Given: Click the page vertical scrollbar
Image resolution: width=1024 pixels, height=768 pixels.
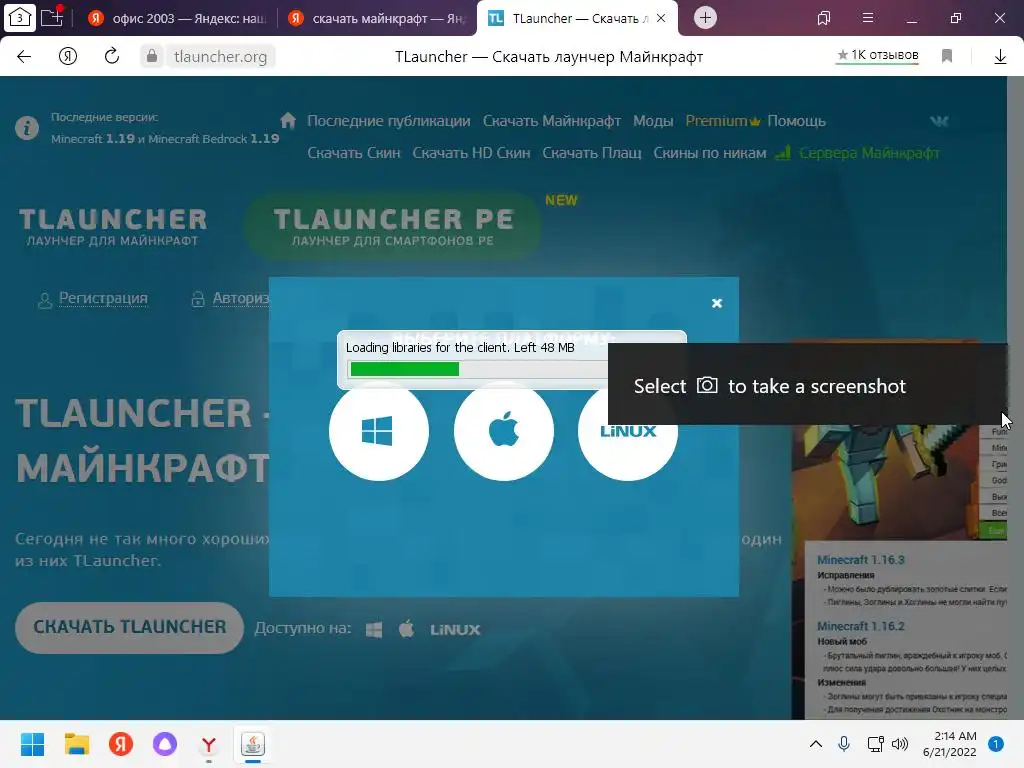Looking at the screenshot, I should coord(1015,397).
